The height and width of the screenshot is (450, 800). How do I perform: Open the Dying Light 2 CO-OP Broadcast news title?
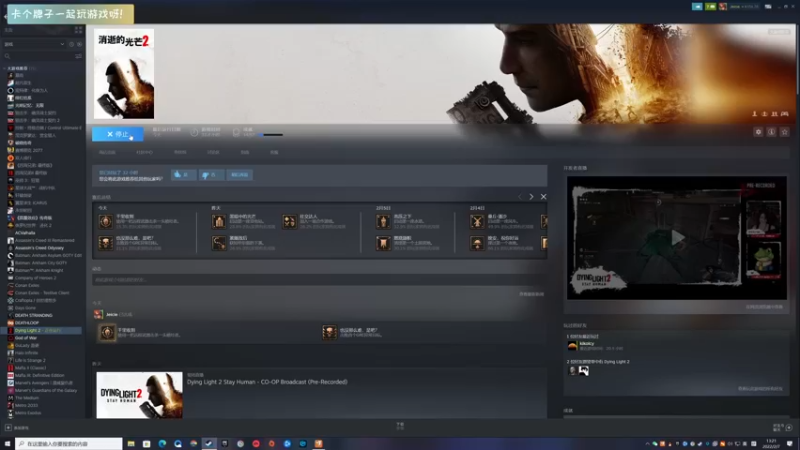coord(267,382)
